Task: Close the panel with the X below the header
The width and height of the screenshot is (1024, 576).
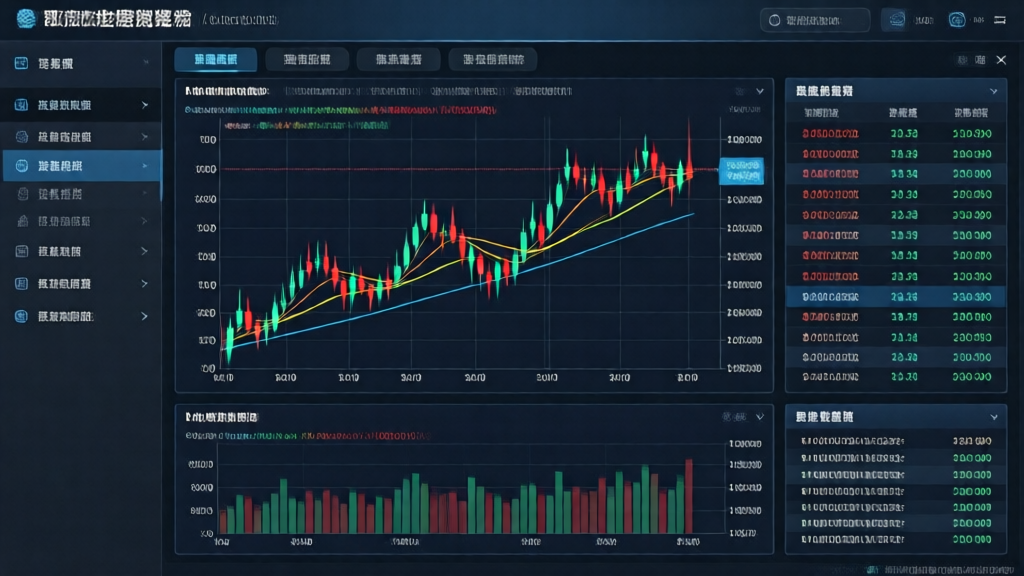Action: coord(1001,60)
